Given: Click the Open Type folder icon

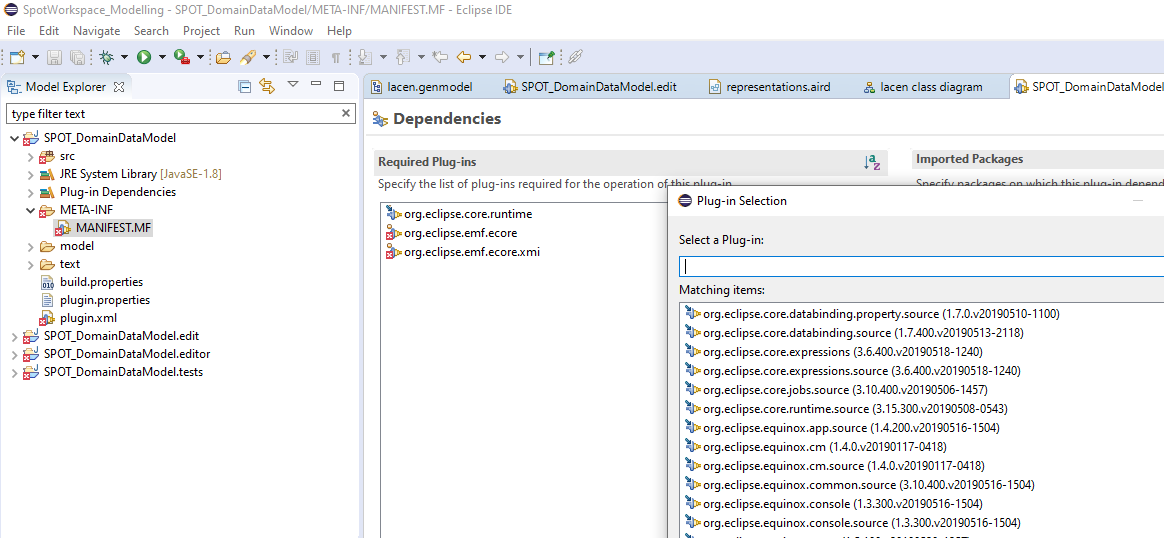Looking at the screenshot, I should point(223,57).
